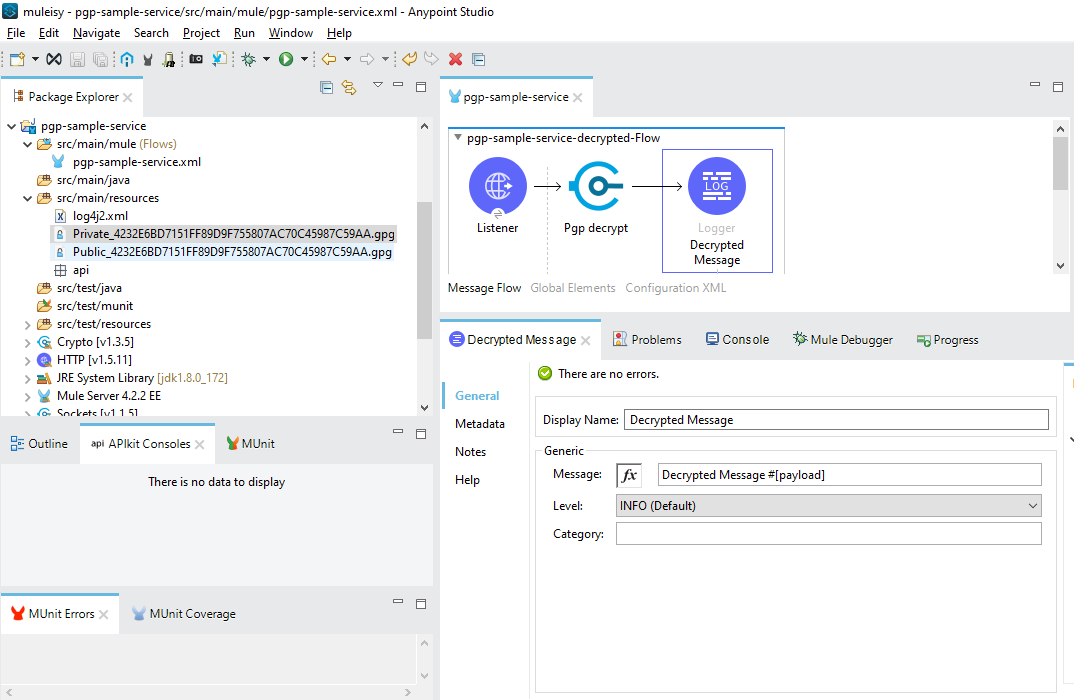Select the HTTP Listener component in flow
1074x700 pixels.
pyautogui.click(x=498, y=186)
